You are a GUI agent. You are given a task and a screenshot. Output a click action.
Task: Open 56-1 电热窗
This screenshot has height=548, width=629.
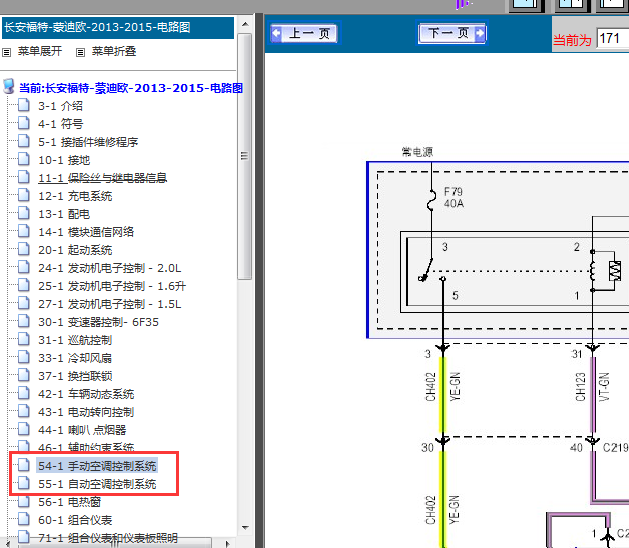click(69, 502)
